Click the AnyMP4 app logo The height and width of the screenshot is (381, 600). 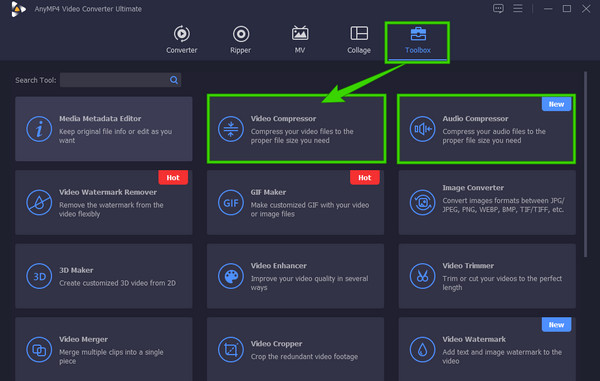(x=18, y=9)
